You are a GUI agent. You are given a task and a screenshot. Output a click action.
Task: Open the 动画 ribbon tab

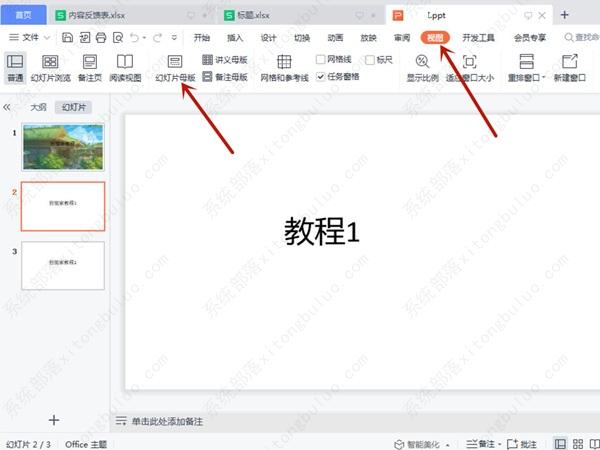[335, 38]
